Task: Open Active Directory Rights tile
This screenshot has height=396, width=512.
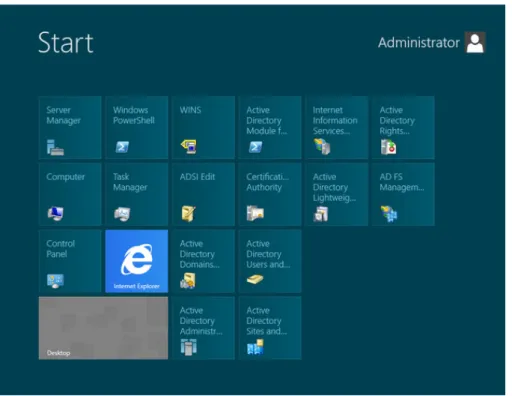Action: (403, 127)
